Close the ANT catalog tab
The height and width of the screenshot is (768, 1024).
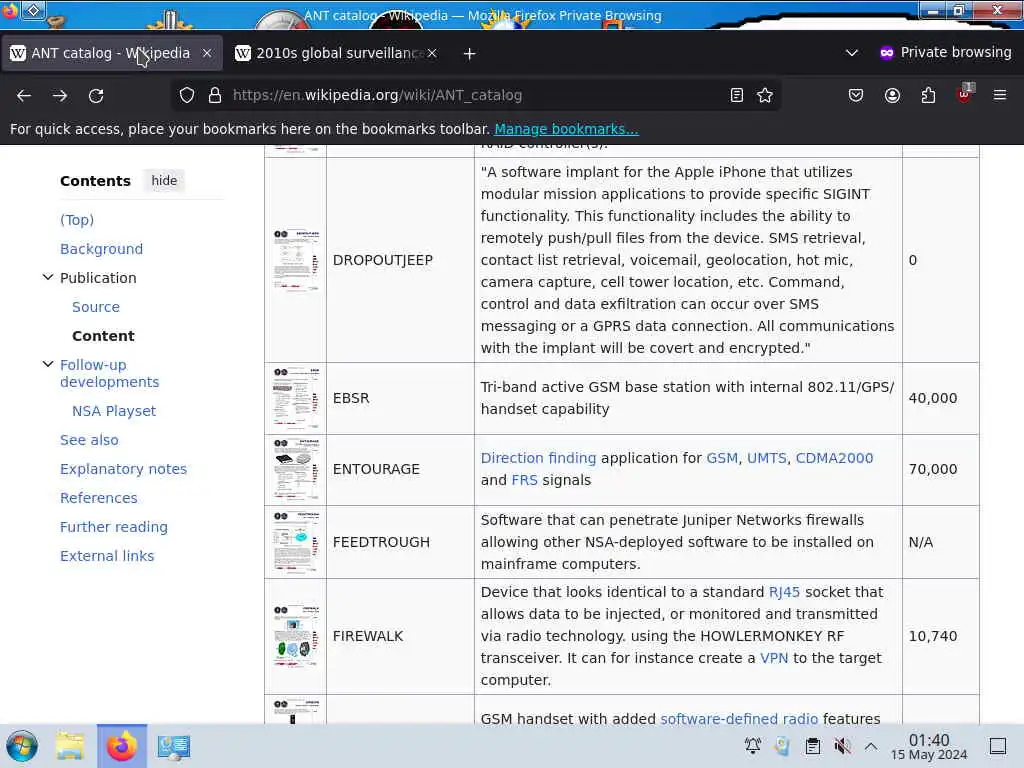[x=207, y=53]
